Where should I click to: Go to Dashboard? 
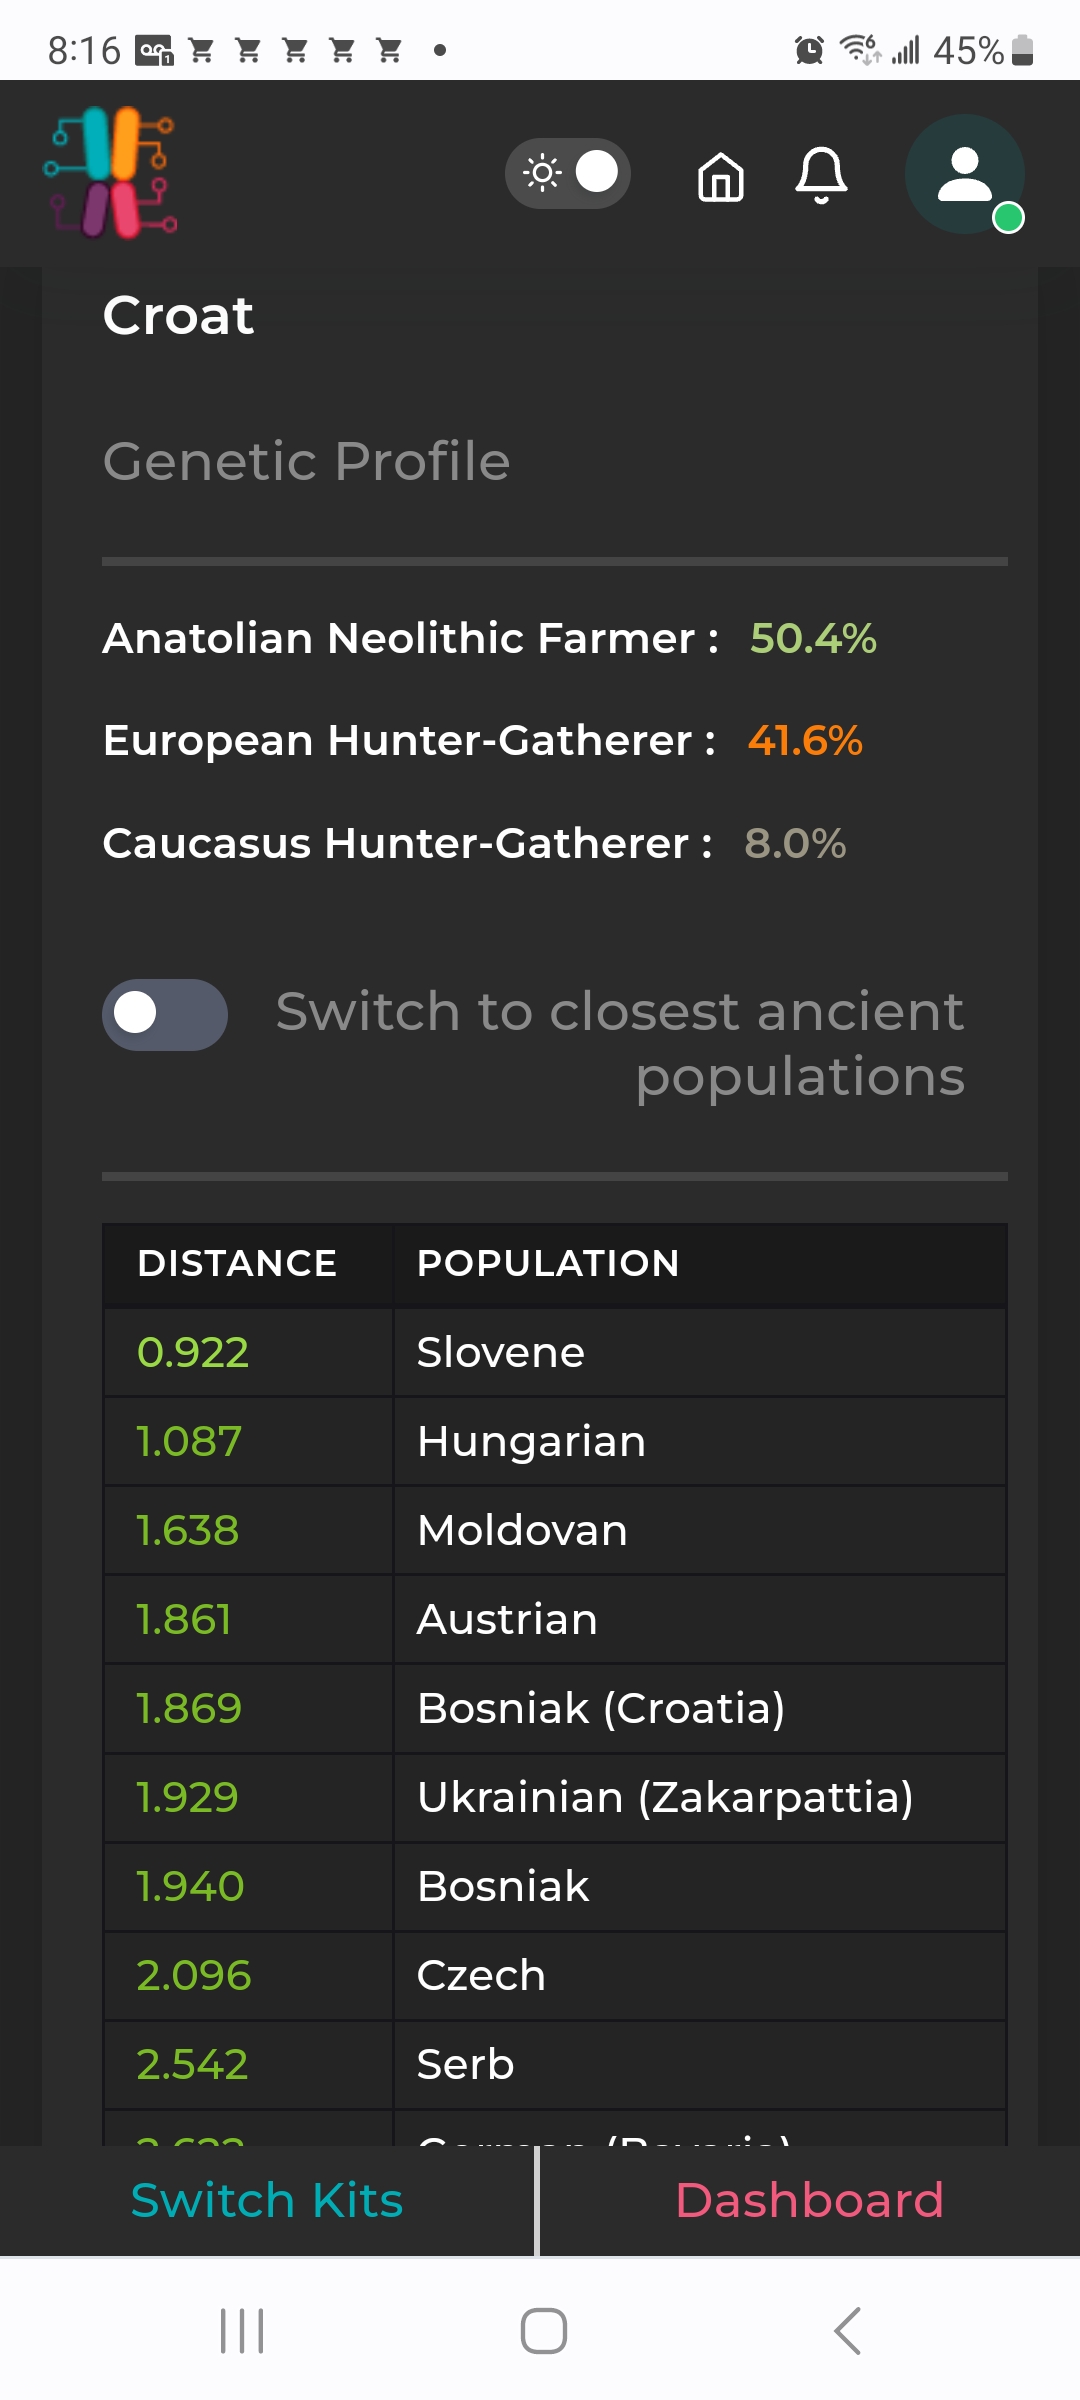[x=809, y=2200]
